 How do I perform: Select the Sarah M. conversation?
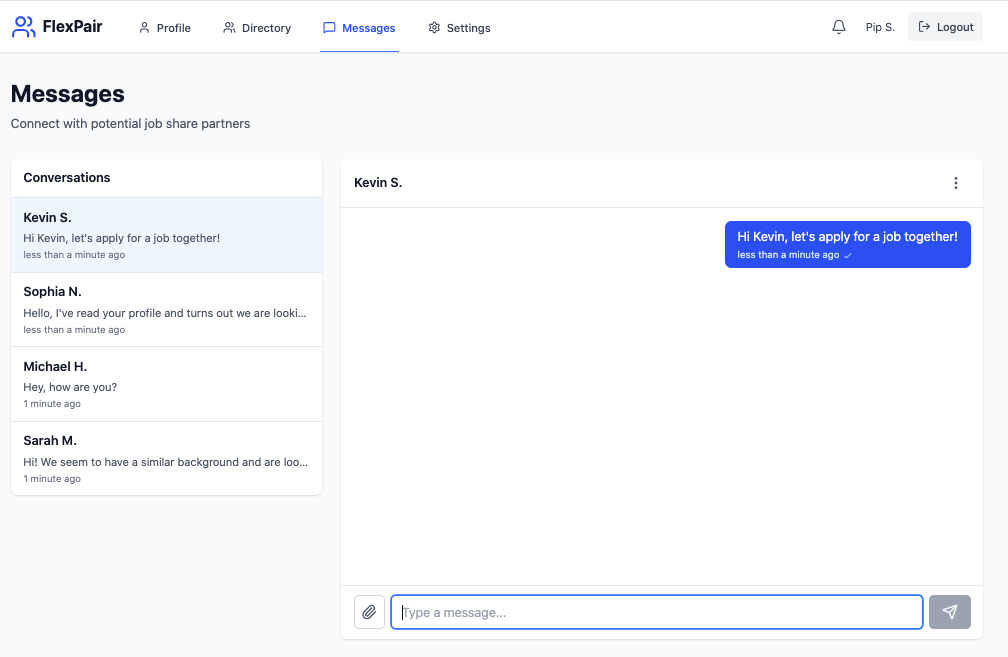(x=166, y=458)
